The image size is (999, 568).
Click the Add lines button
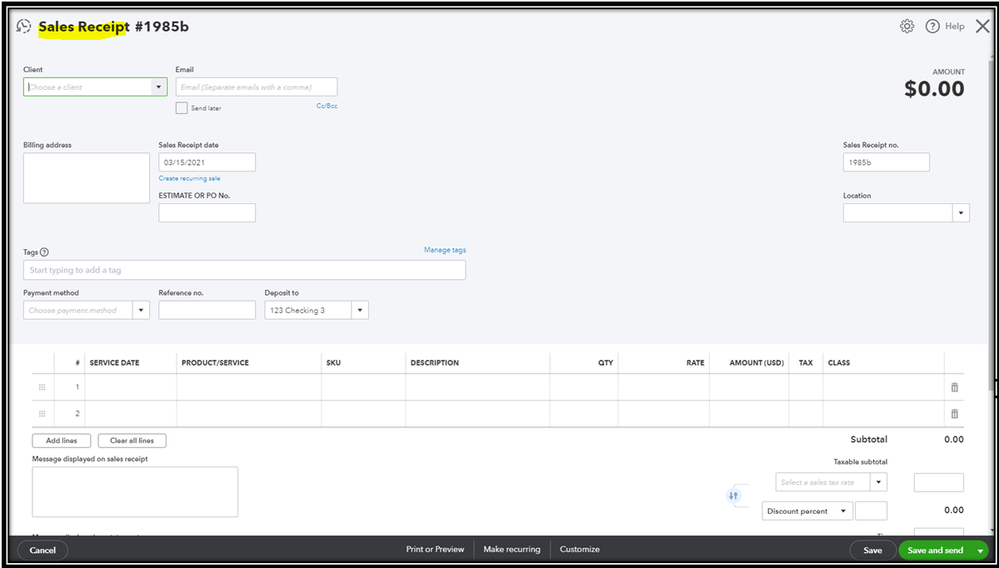(x=61, y=441)
